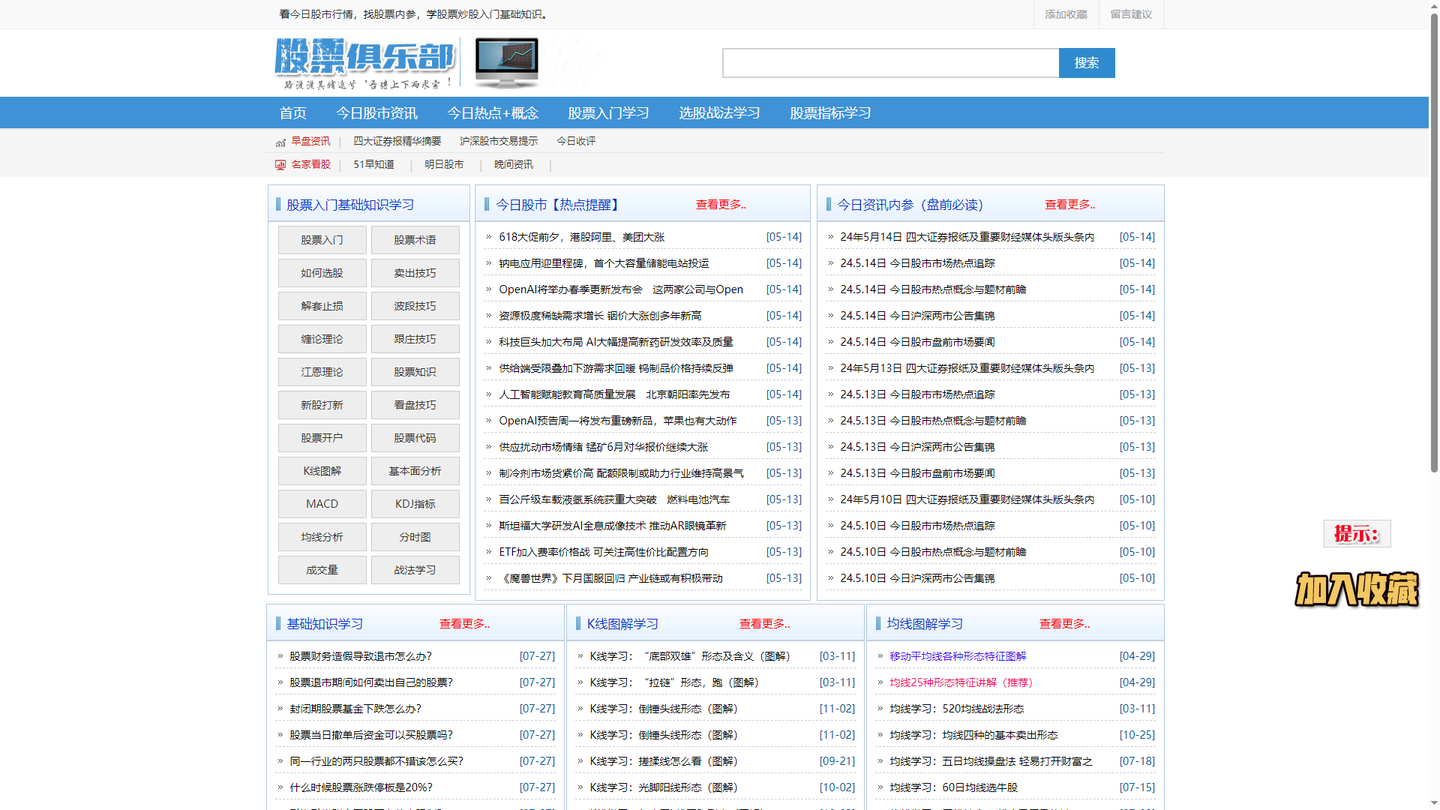Click 添加收藏 in top bar

point(1066,14)
